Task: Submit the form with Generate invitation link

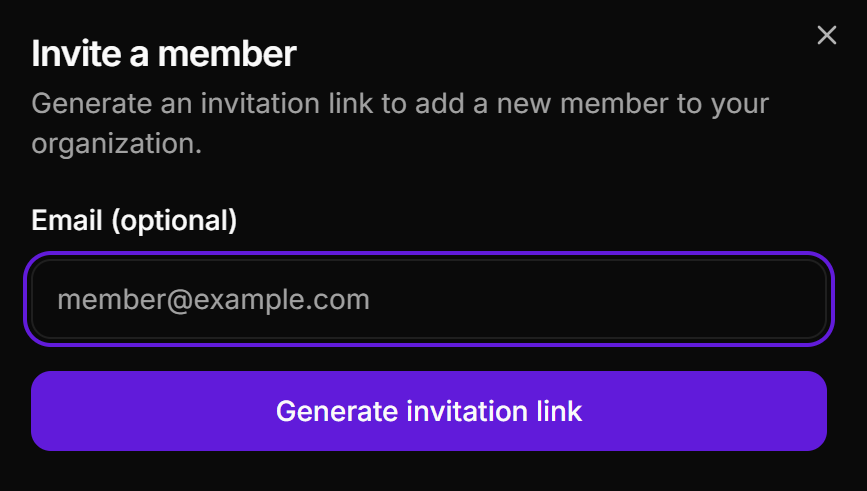Action: click(x=429, y=411)
